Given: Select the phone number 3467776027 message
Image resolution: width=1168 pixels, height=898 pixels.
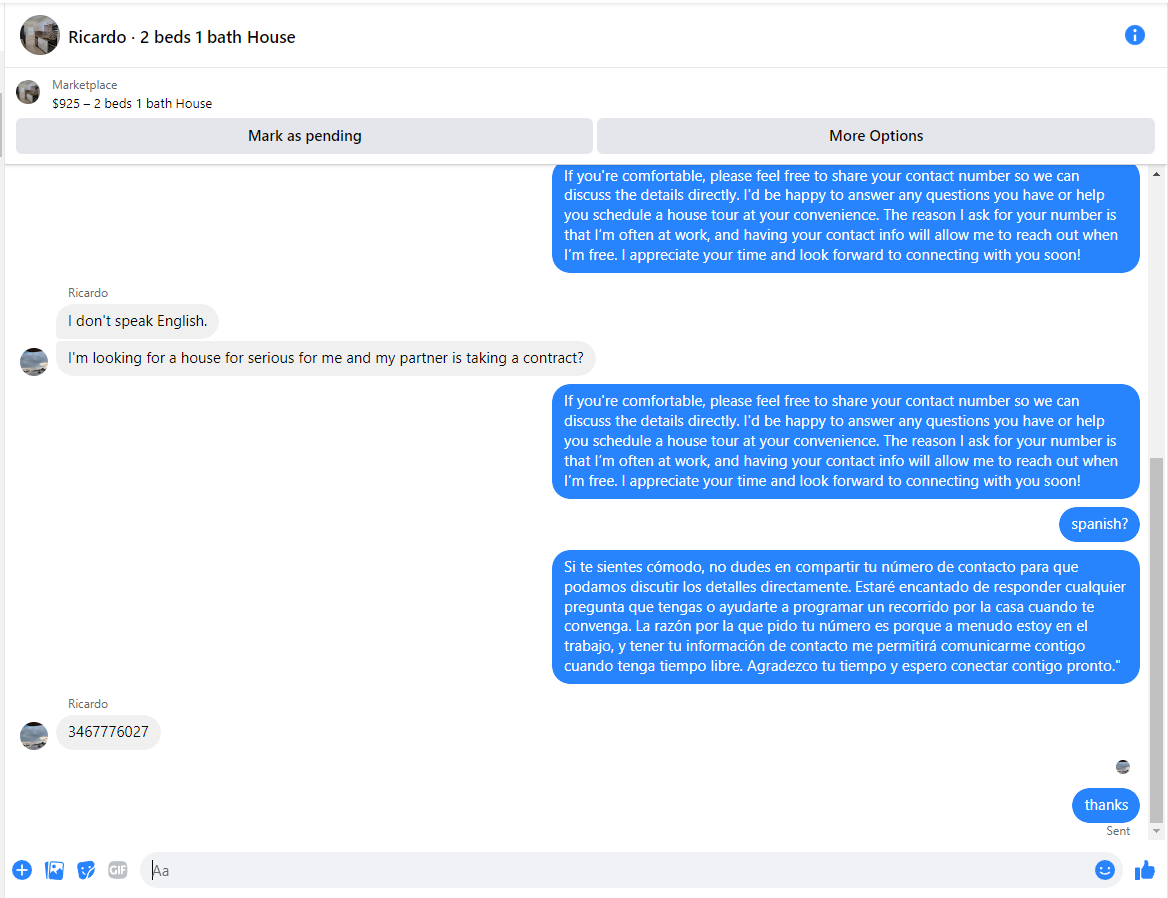Looking at the screenshot, I should click(108, 732).
